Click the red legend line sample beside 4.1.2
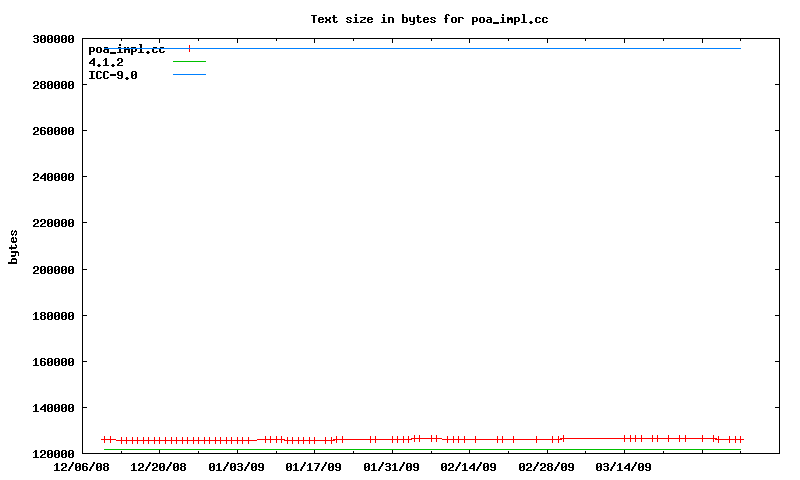 pyautogui.click(x=189, y=62)
